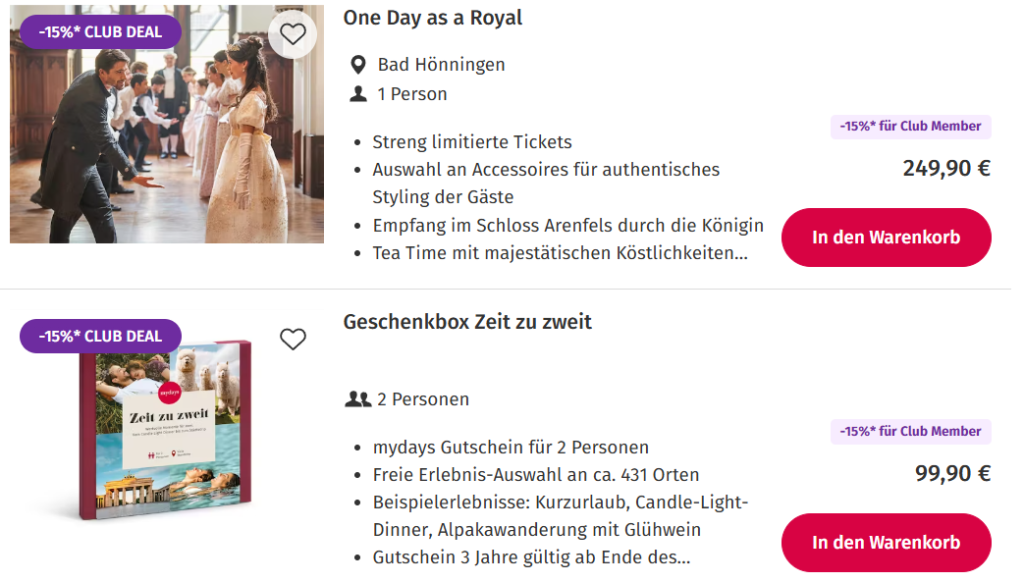Click the two-person icon next to 2 Personen

[357, 399]
